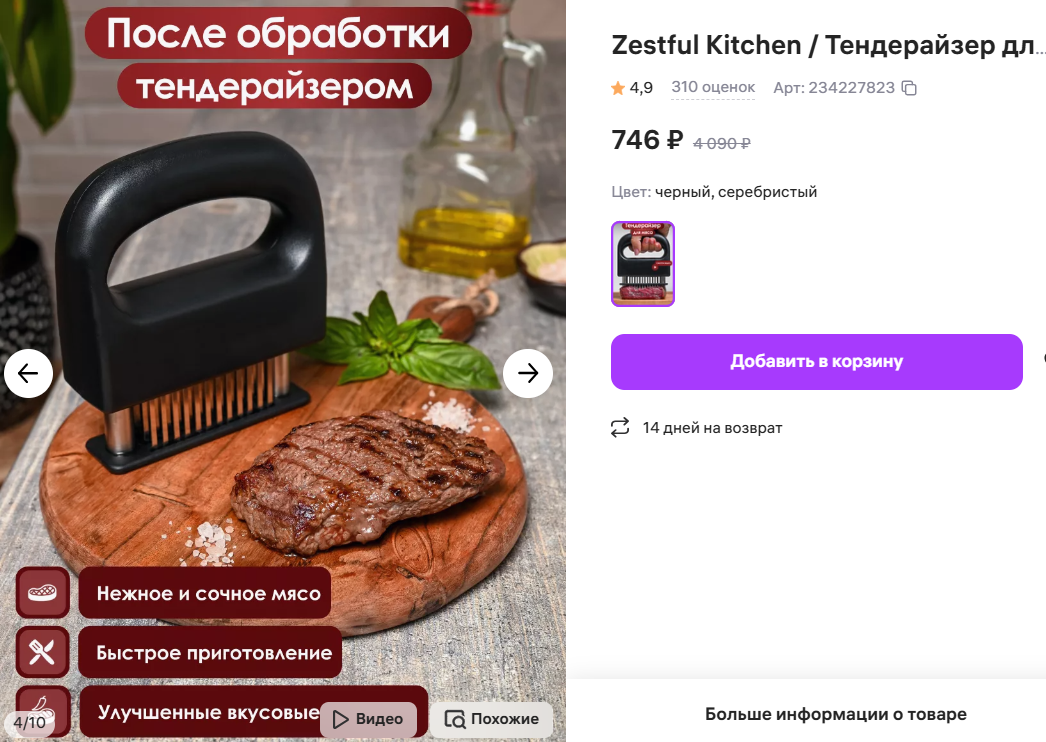This screenshot has width=1046, height=742.
Task: Click the 746 ₽ price
Action: (647, 140)
